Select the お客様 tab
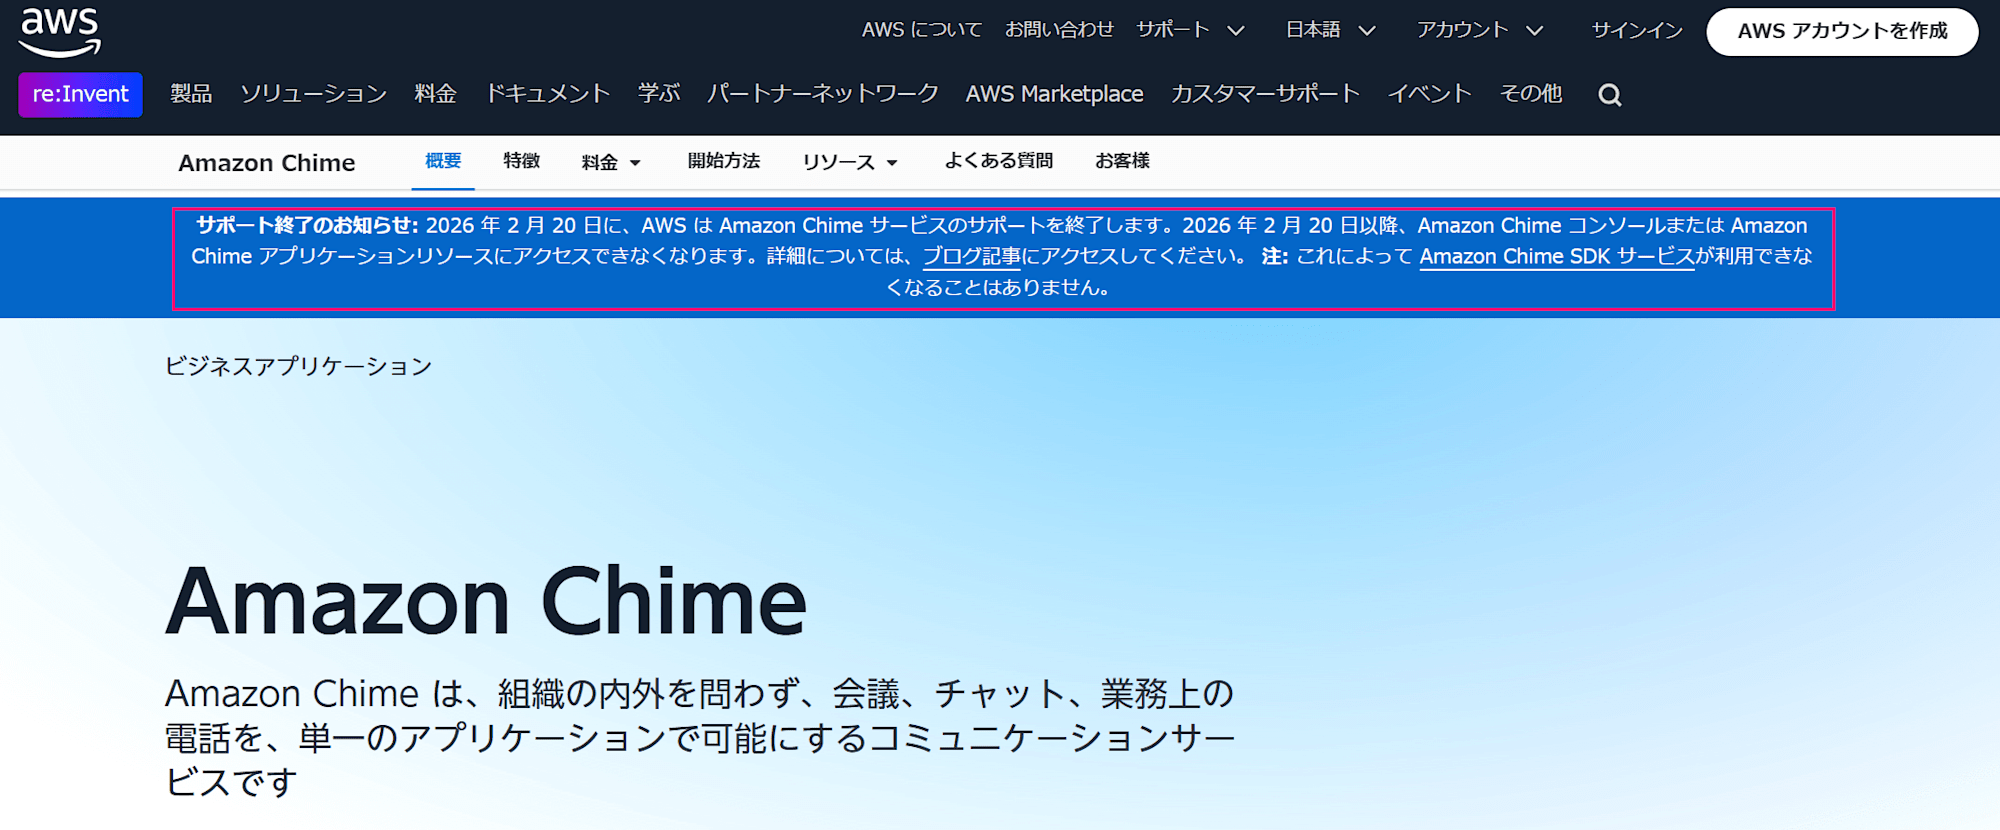Image resolution: width=2000 pixels, height=830 pixels. point(1122,161)
